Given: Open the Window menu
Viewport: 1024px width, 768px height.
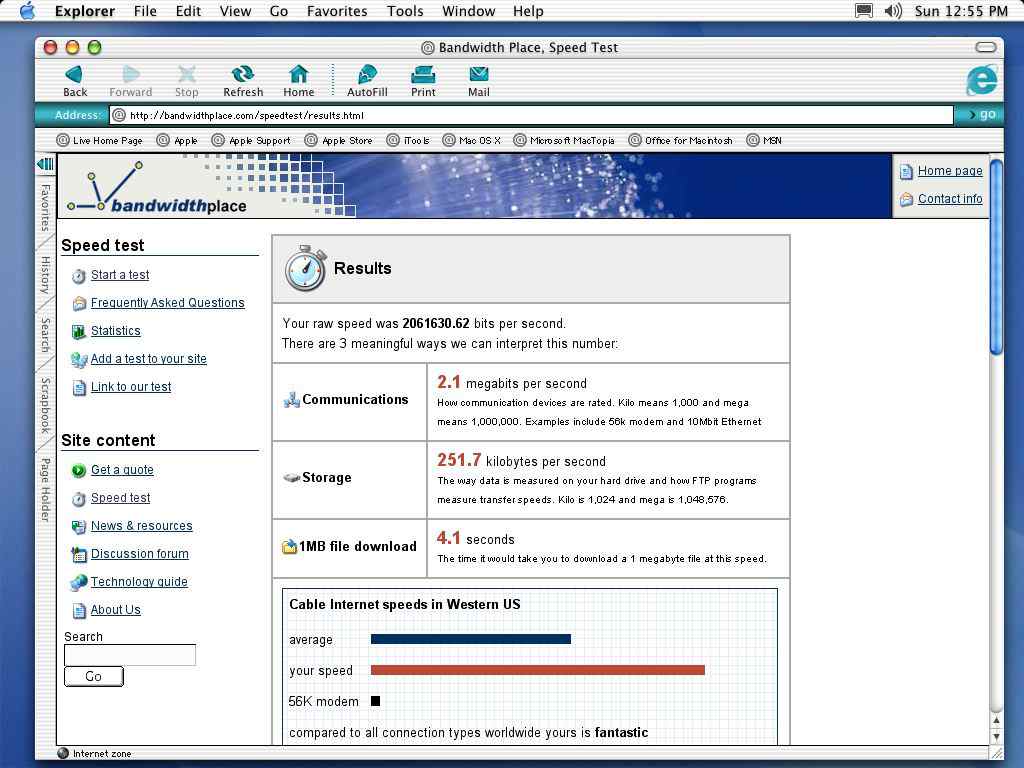Looking at the screenshot, I should click(468, 11).
